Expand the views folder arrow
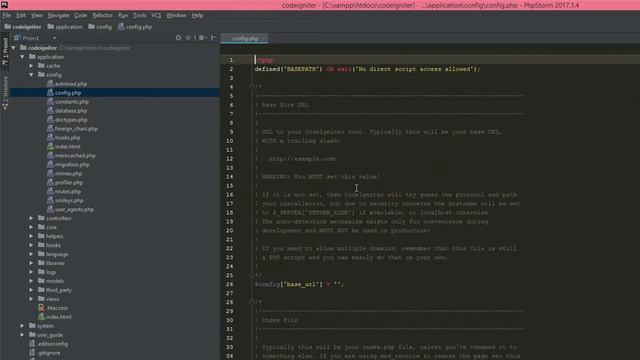 click(31, 299)
